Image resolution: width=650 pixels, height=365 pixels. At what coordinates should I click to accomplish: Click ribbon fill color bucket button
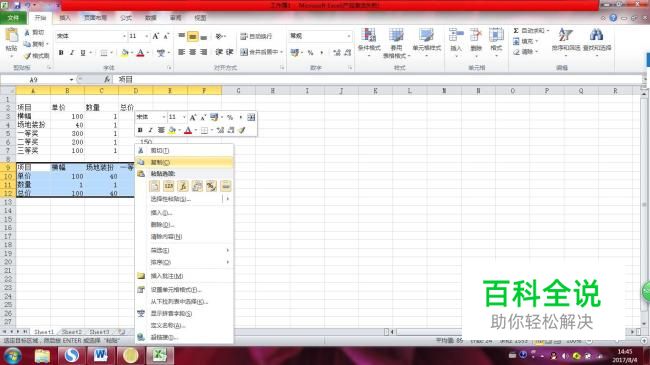[124, 53]
